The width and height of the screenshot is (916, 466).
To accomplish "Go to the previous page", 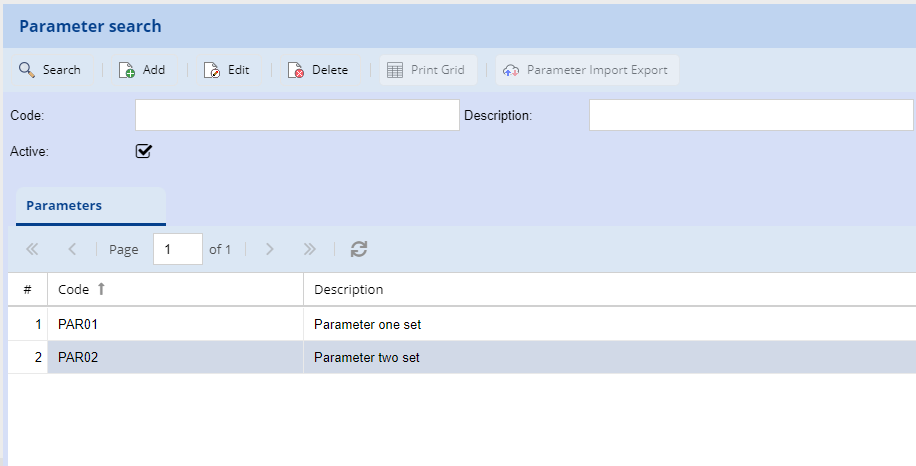I will click(x=72, y=249).
